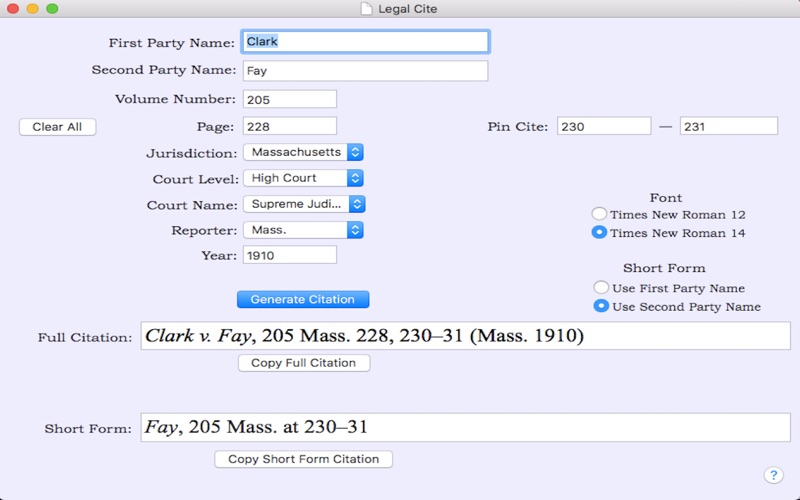Screen dimensions: 800x500
Task: Click the Jurisdiction label
Action: point(191,154)
